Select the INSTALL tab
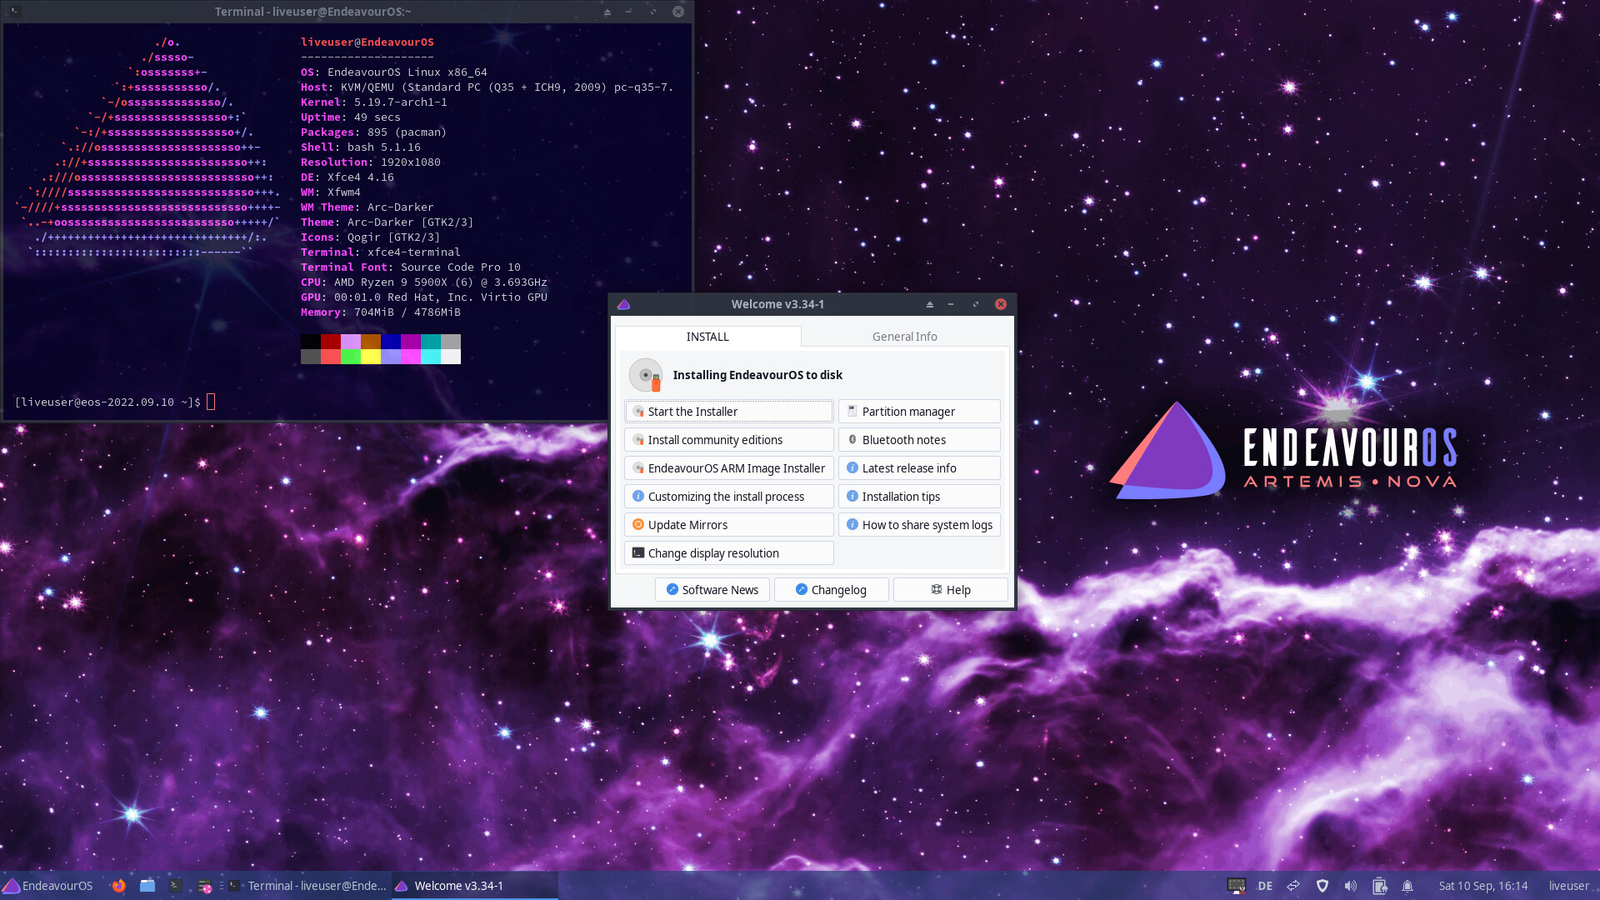 point(707,337)
